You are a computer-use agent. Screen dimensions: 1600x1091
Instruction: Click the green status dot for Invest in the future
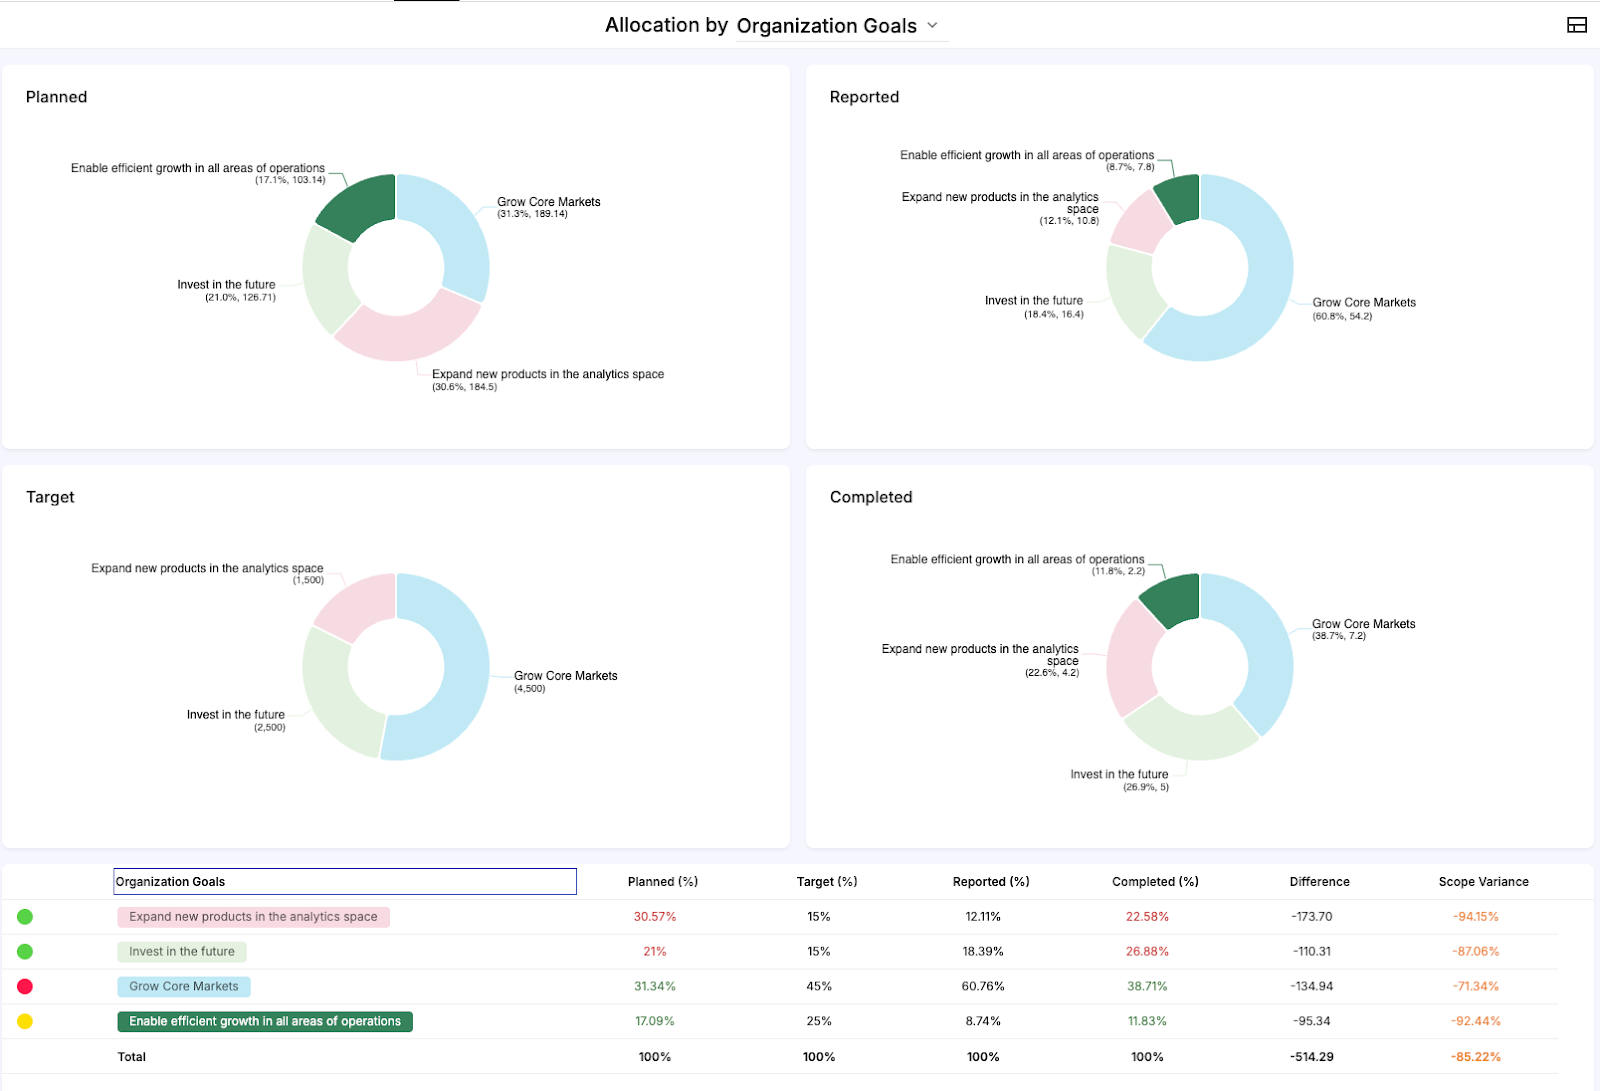25,952
